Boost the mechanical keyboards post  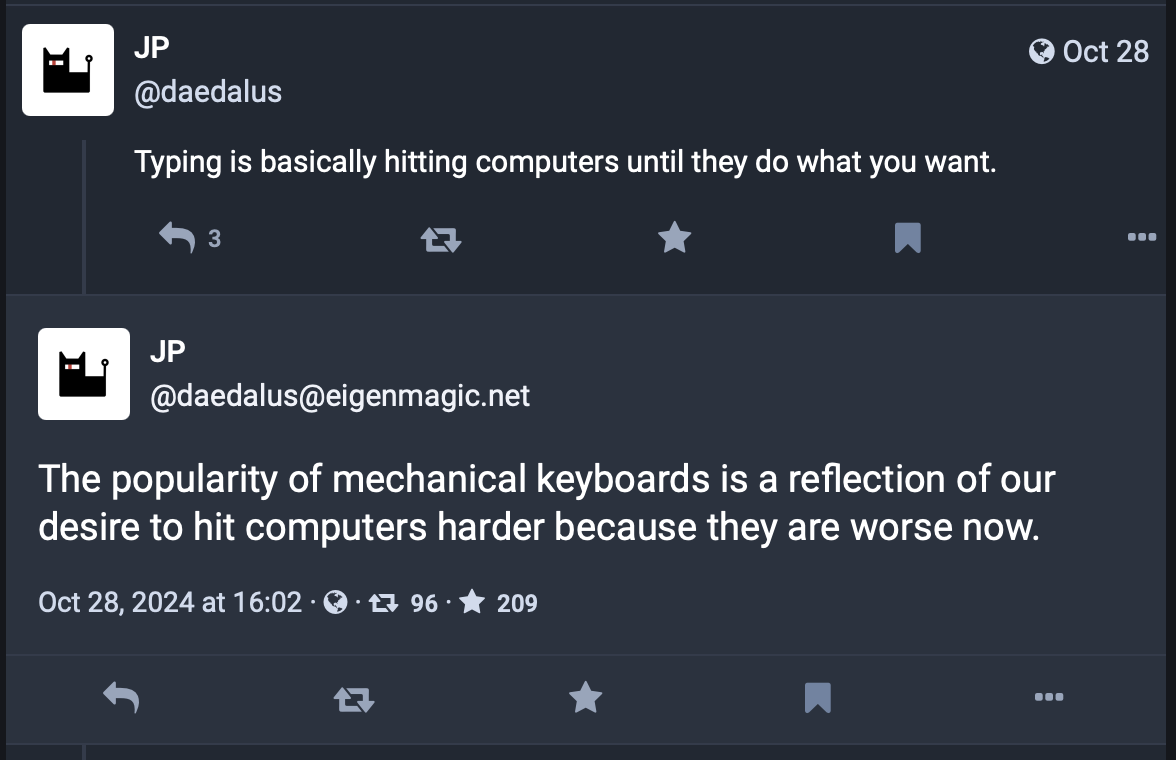(353, 698)
